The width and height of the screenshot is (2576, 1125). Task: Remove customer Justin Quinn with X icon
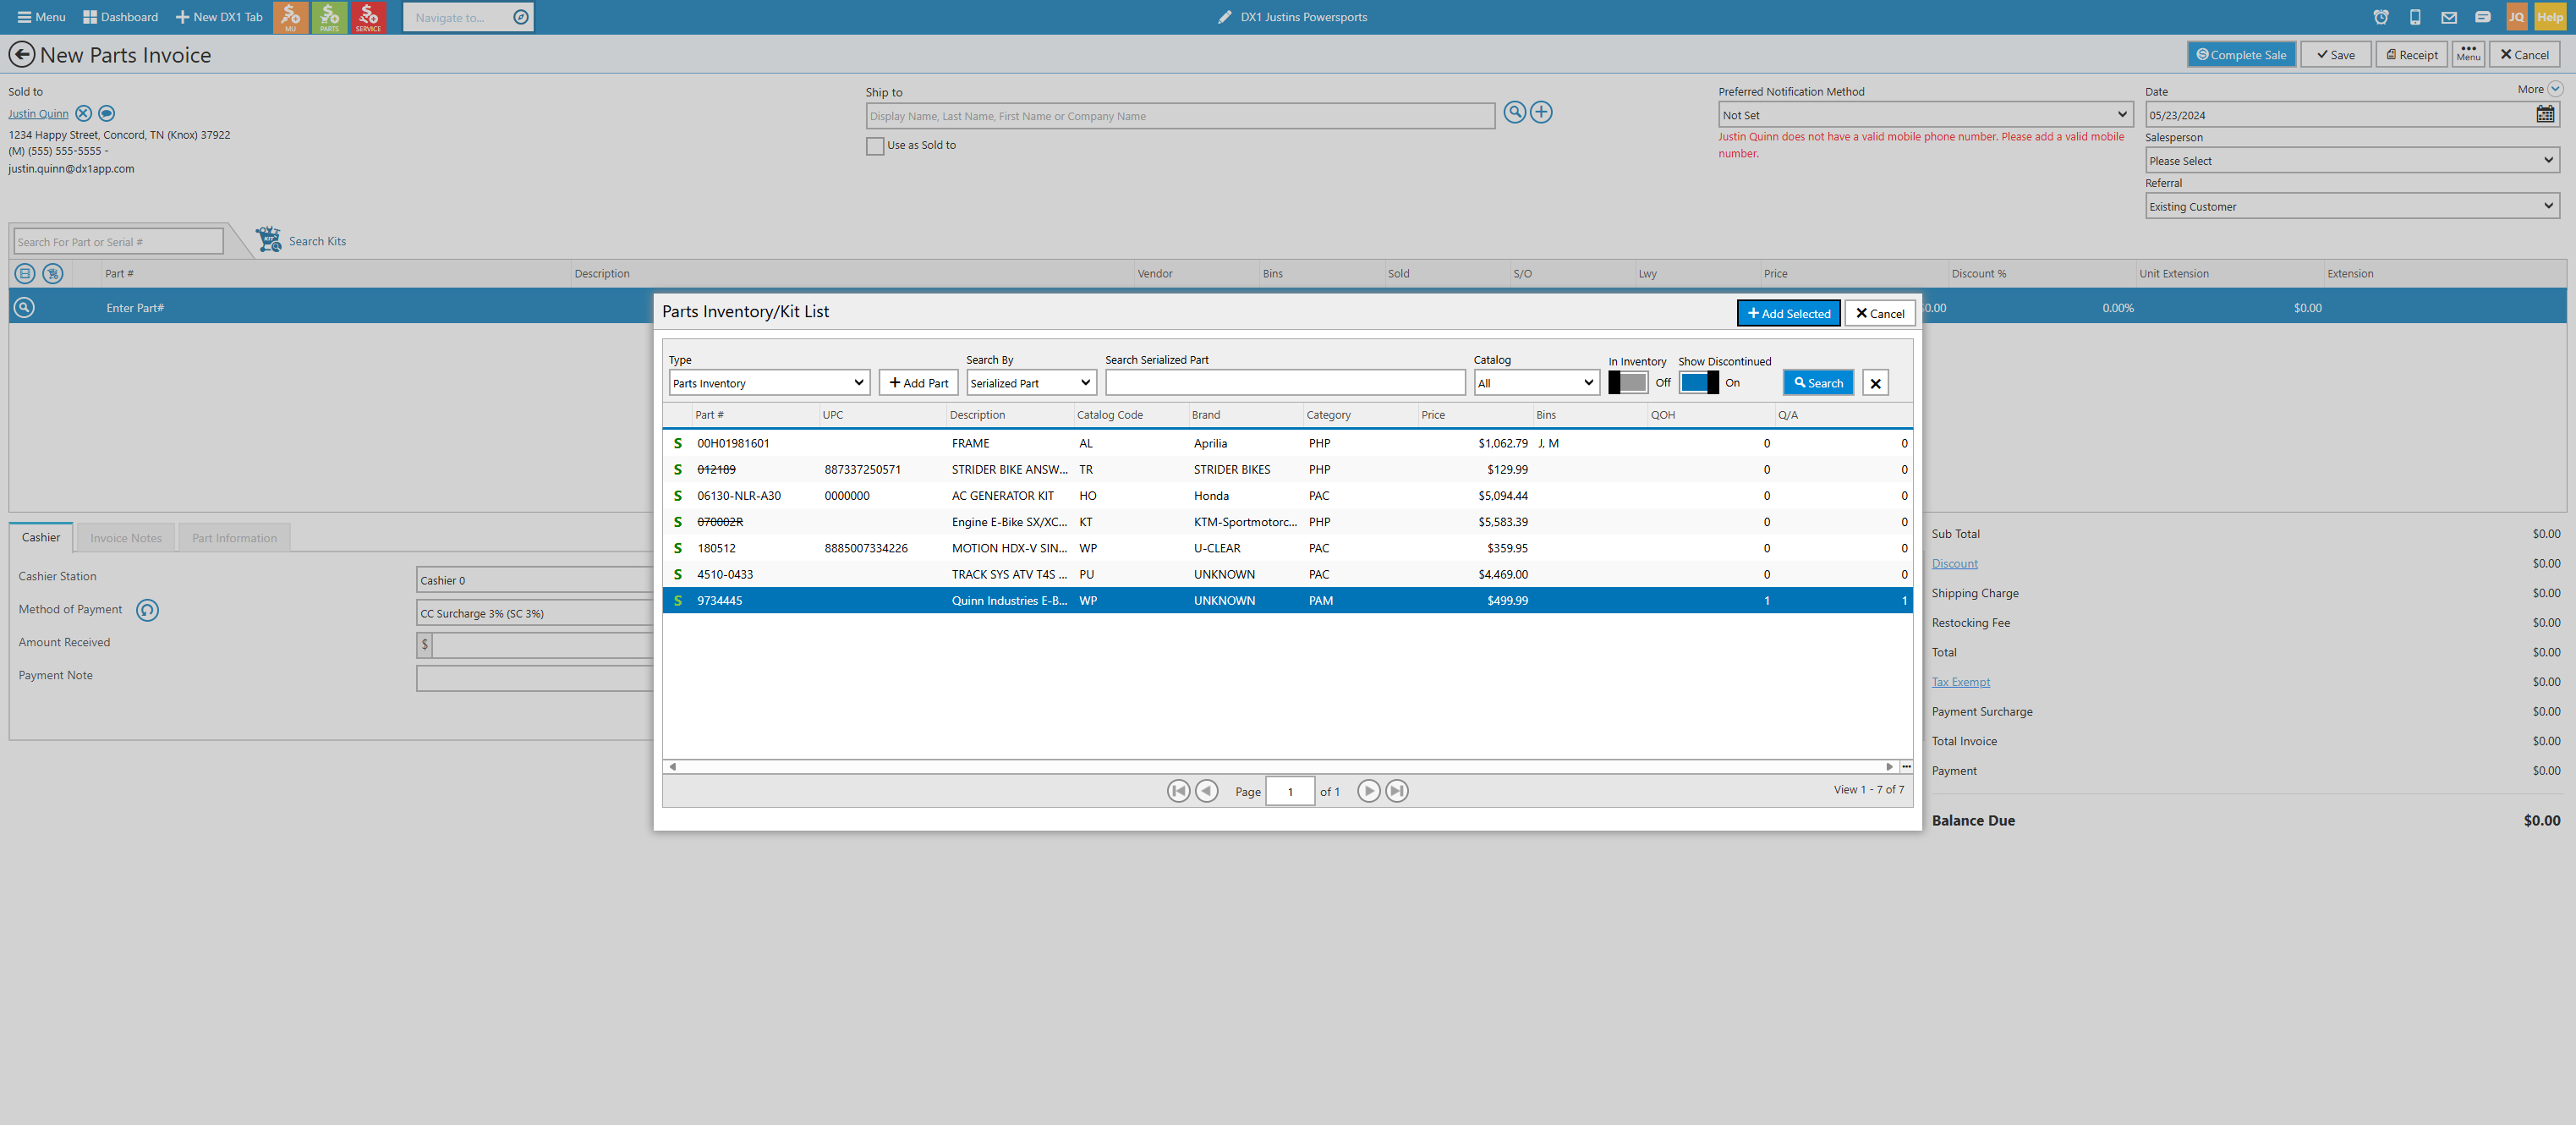point(84,114)
